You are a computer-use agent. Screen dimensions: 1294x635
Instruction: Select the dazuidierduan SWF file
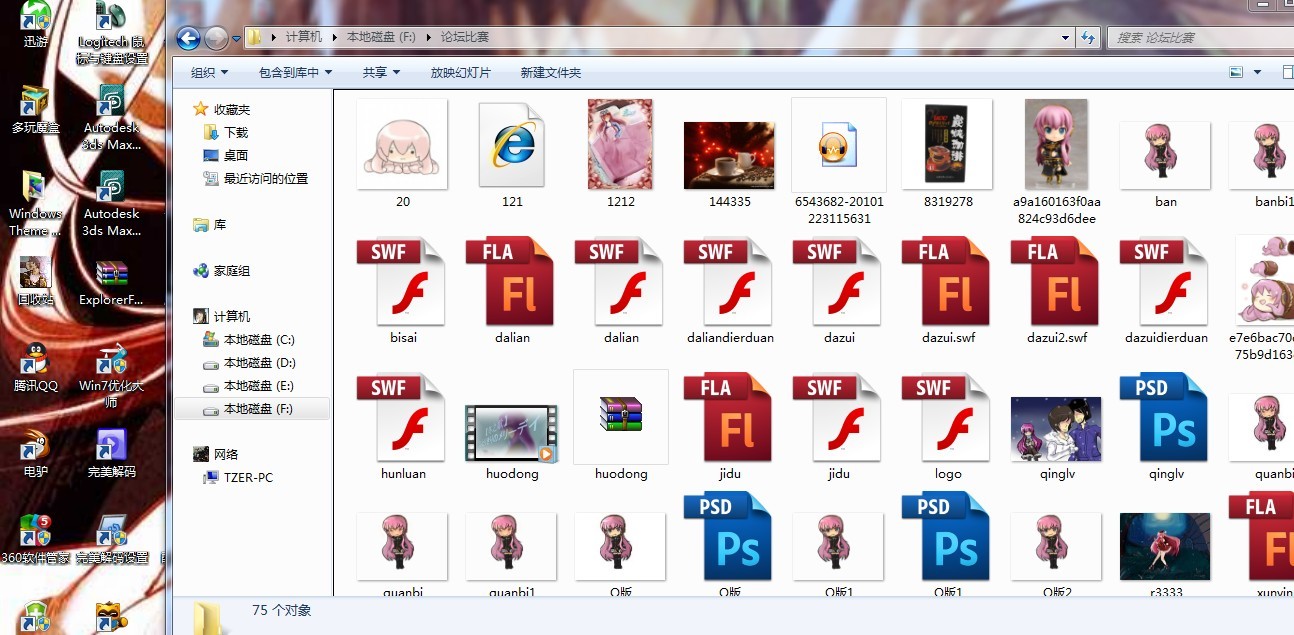pos(1167,290)
